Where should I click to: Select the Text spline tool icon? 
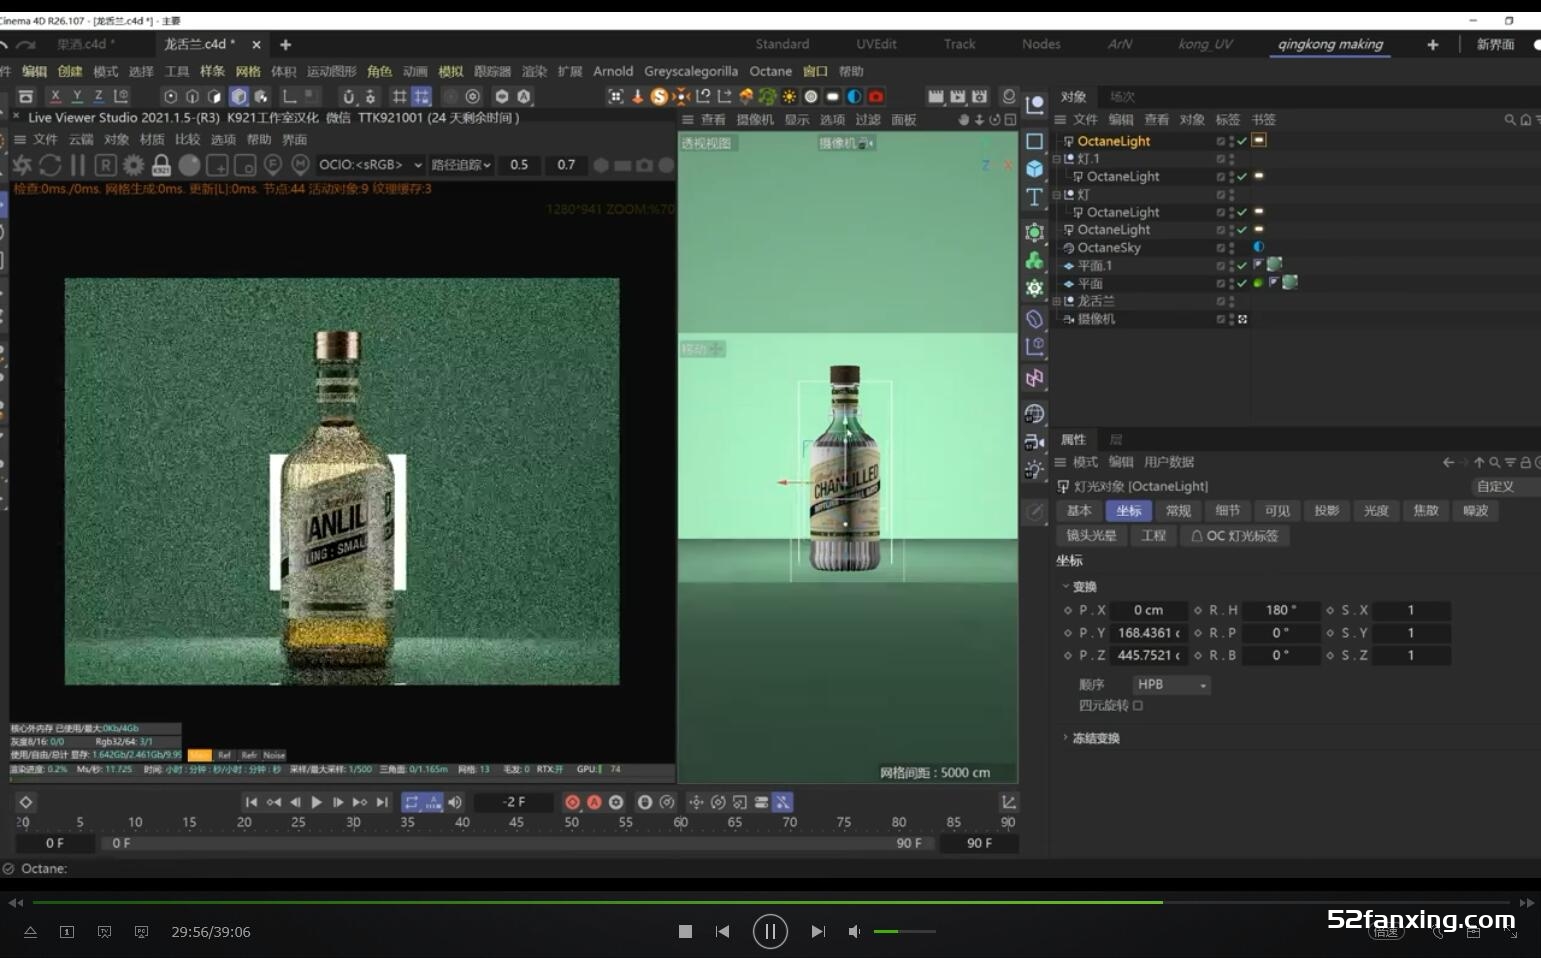(1035, 197)
